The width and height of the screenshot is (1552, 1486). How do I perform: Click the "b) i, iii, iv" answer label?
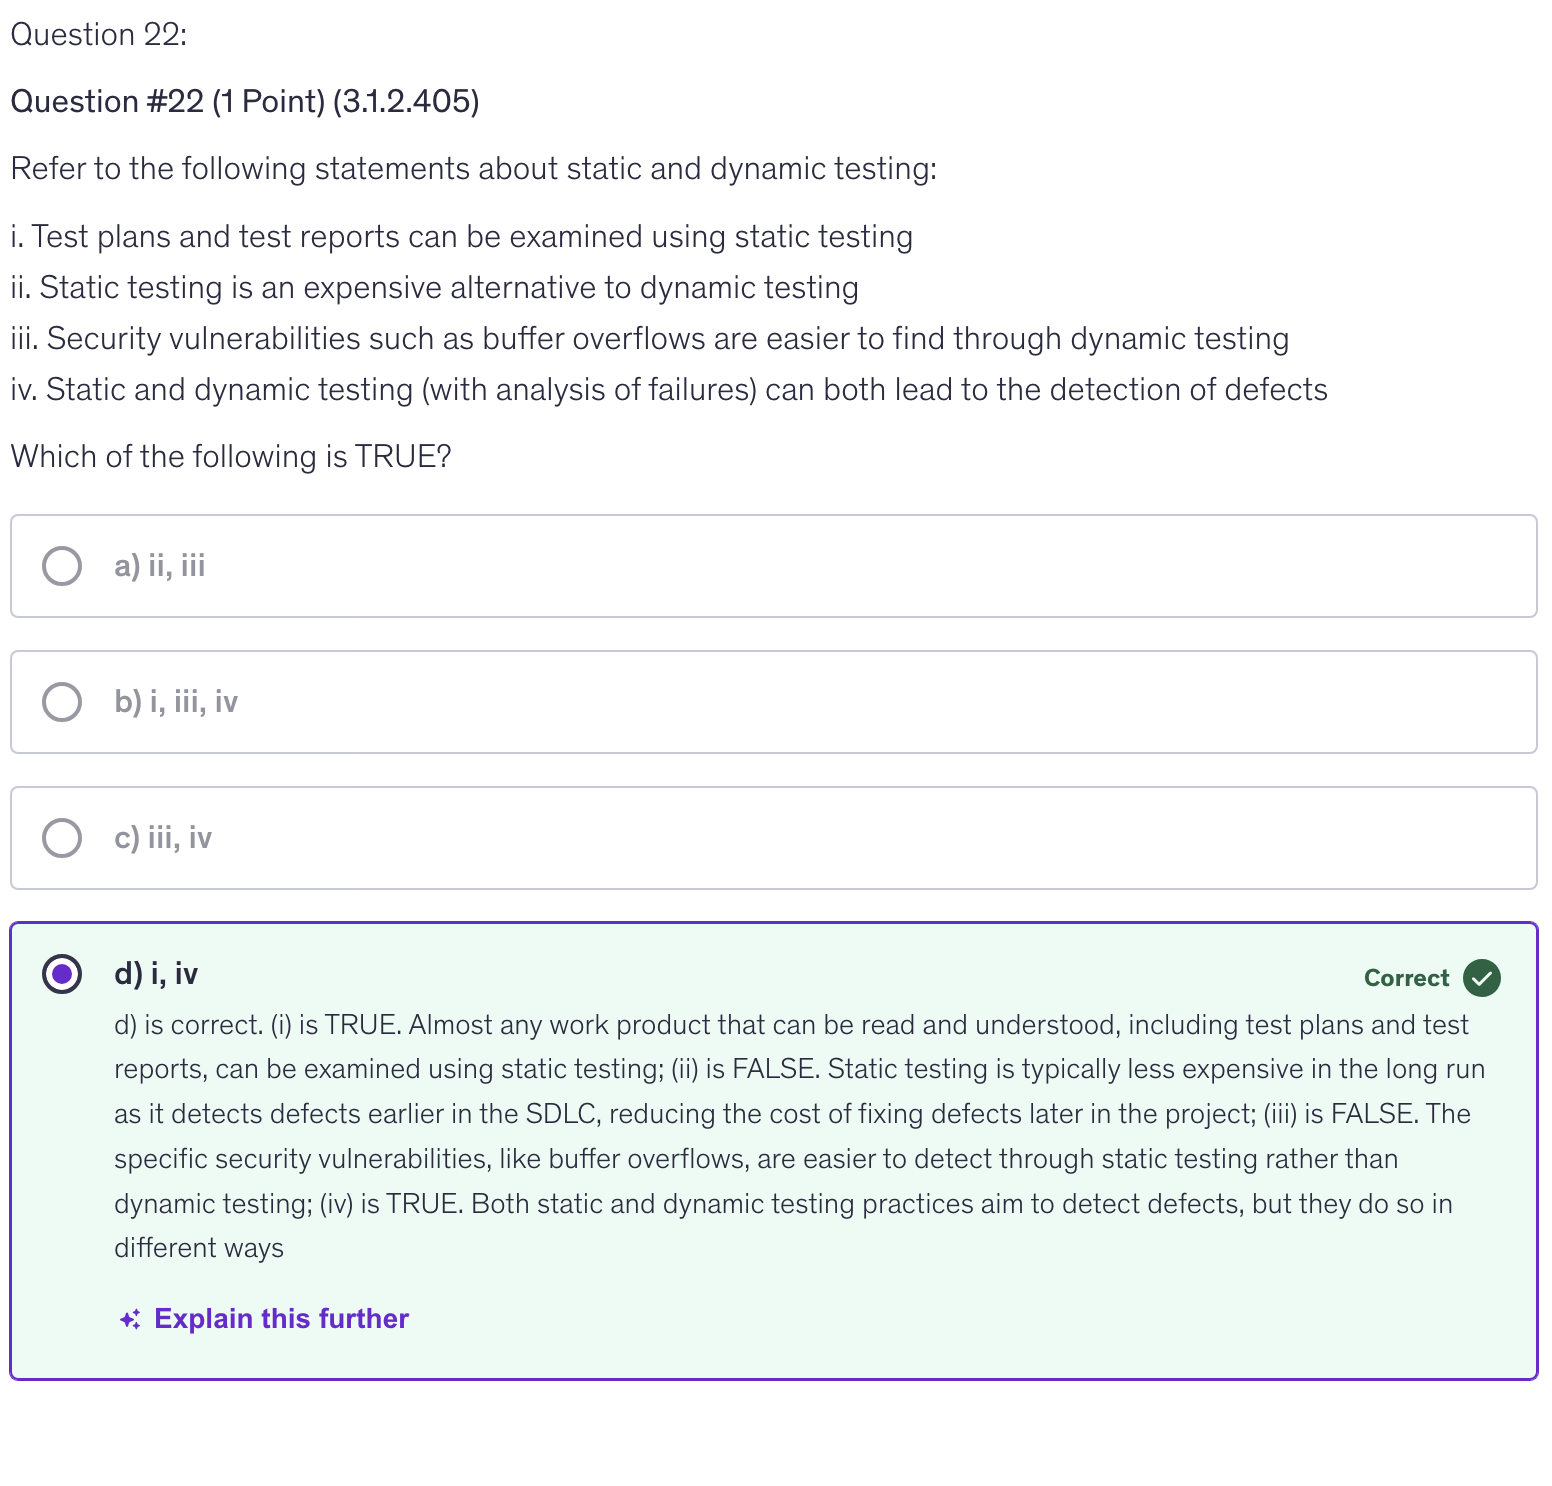click(176, 702)
